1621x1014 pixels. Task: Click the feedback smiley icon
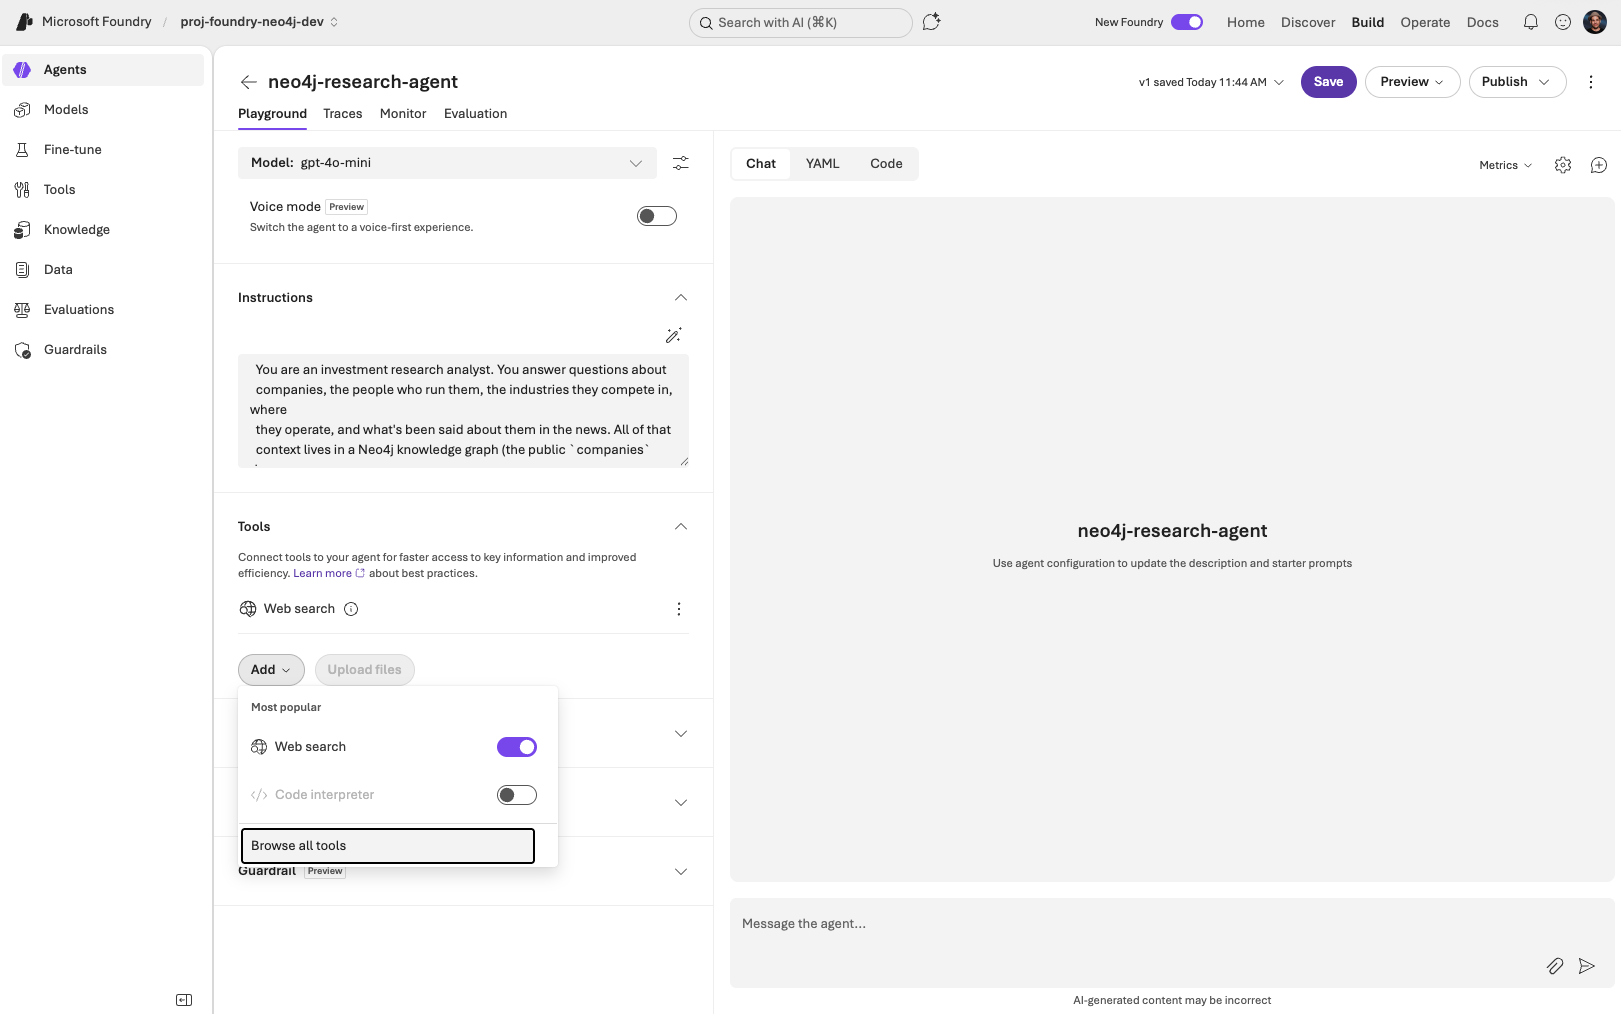(x=1563, y=22)
